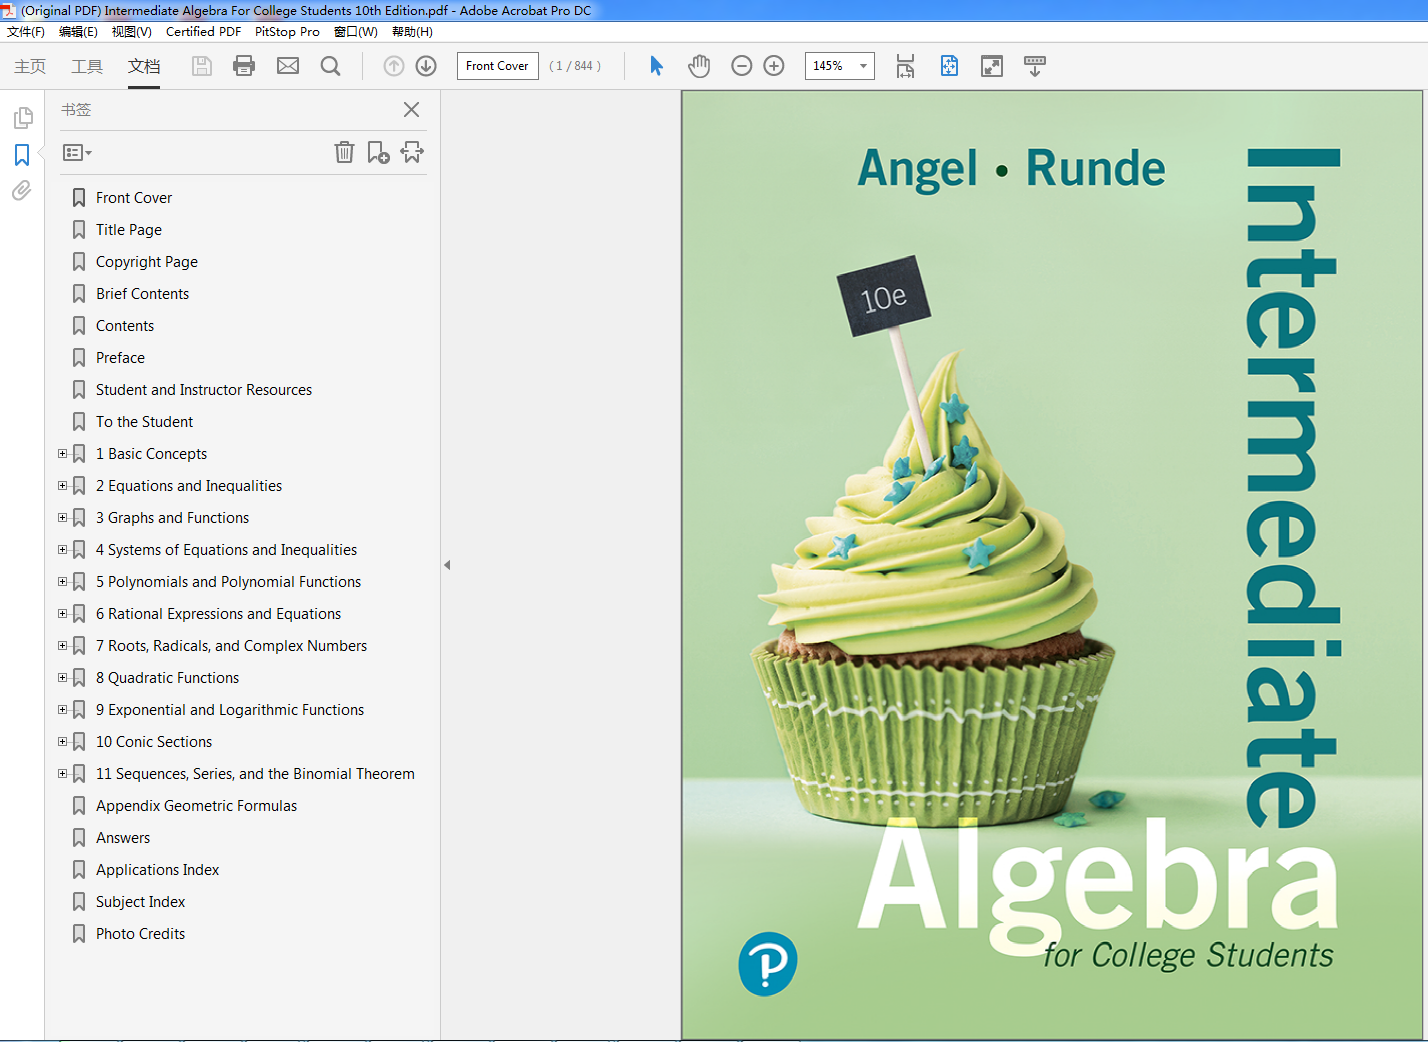Open the Contents bookmark
Screen dimensions: 1428x1042
pos(125,326)
